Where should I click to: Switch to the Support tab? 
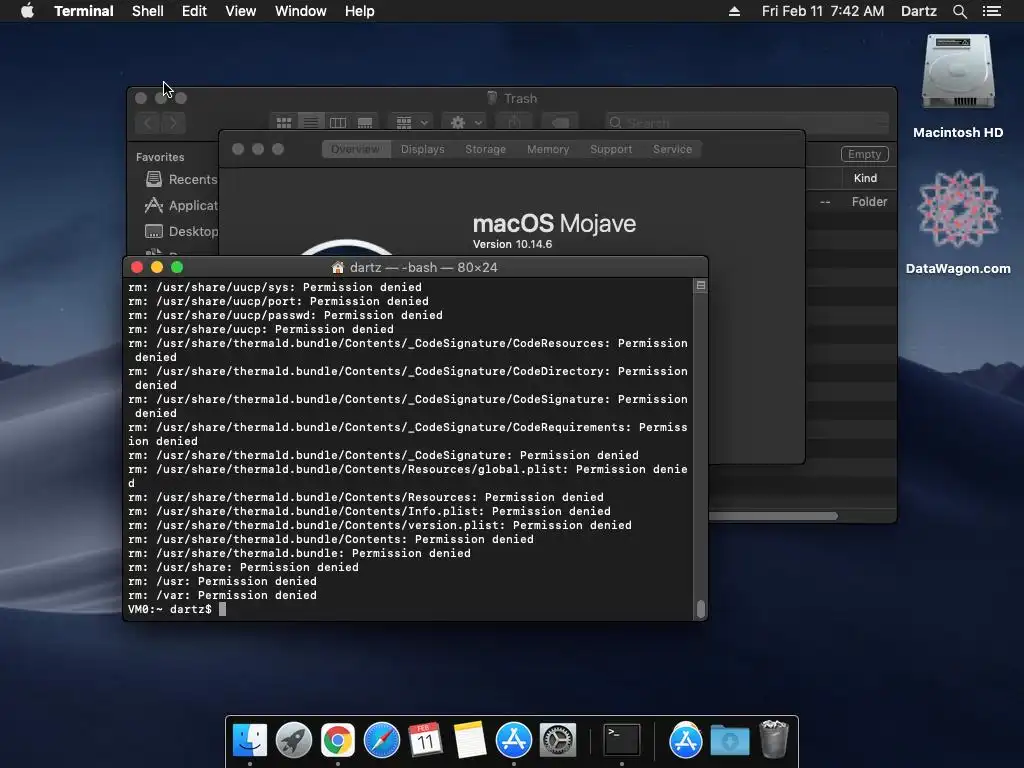(611, 149)
